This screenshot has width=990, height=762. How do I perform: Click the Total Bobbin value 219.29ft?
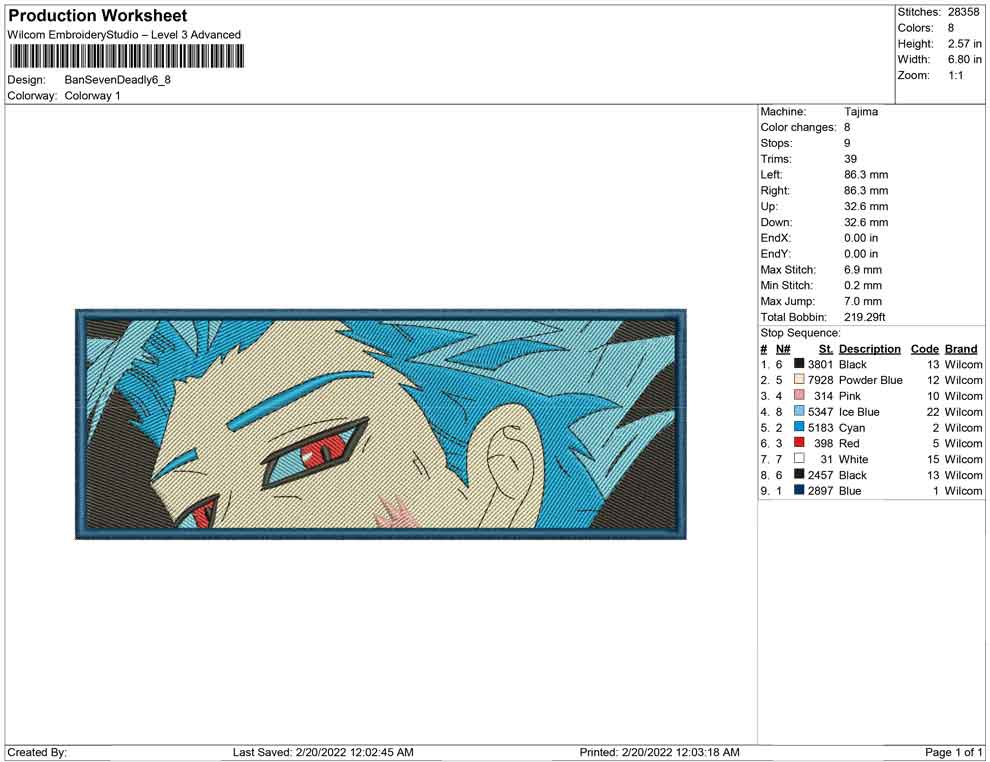864,317
